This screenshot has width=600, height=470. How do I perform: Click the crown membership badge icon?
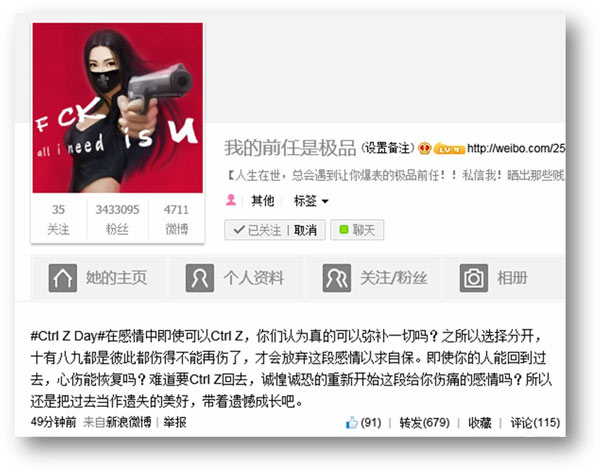click(x=425, y=148)
